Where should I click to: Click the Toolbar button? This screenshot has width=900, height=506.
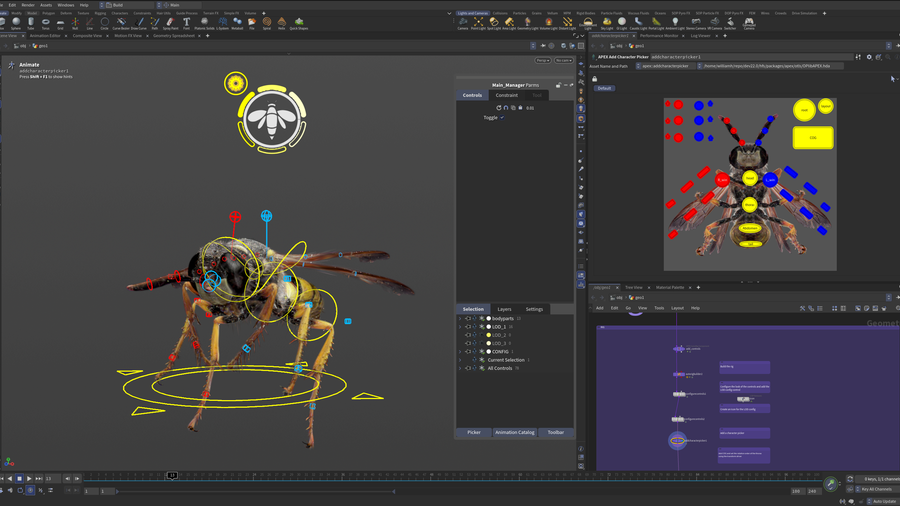click(x=556, y=433)
